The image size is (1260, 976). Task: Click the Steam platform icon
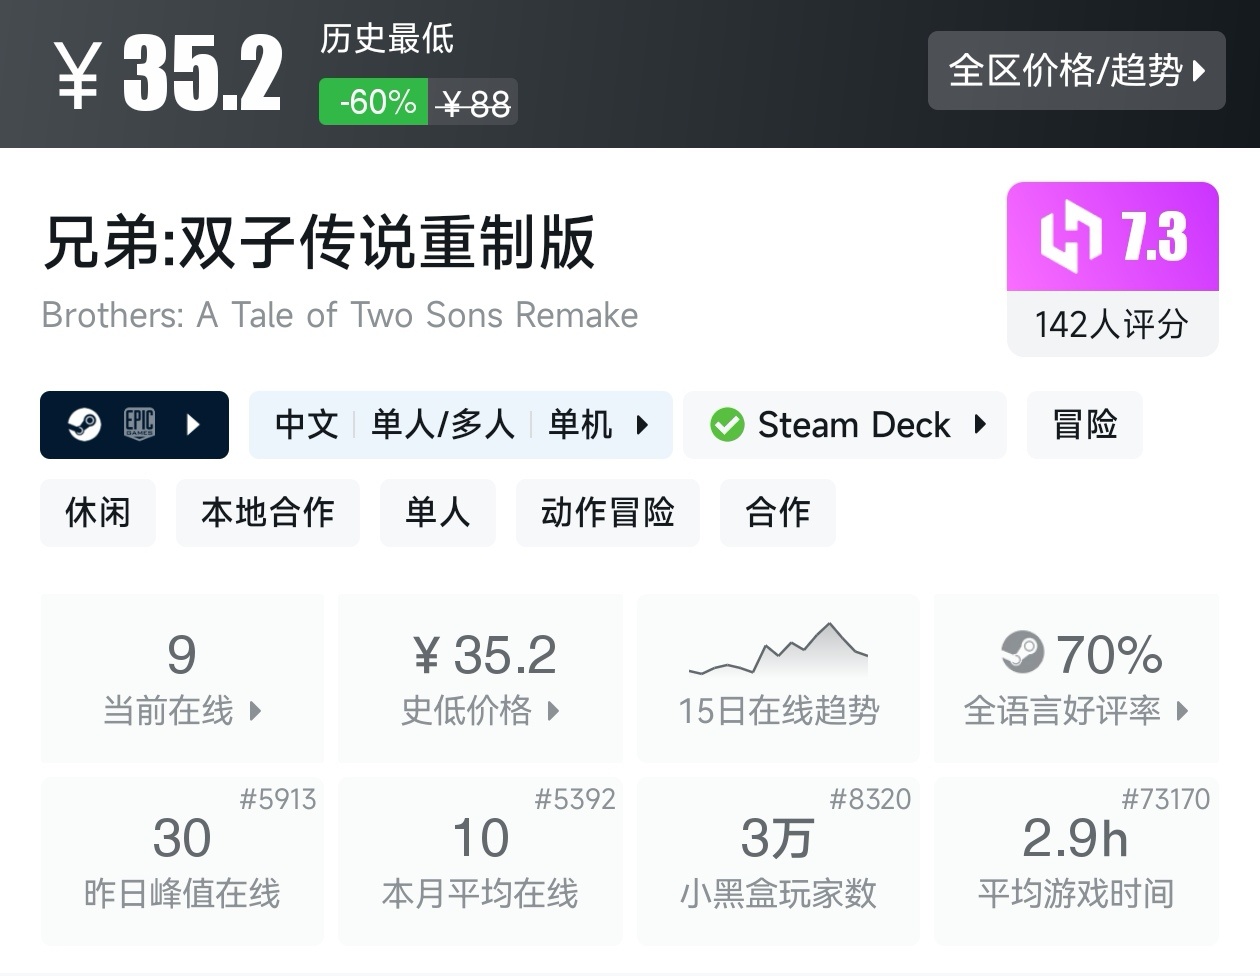(84, 425)
